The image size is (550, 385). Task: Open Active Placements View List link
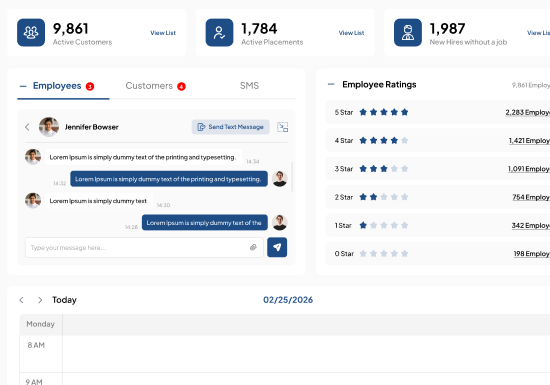point(351,33)
